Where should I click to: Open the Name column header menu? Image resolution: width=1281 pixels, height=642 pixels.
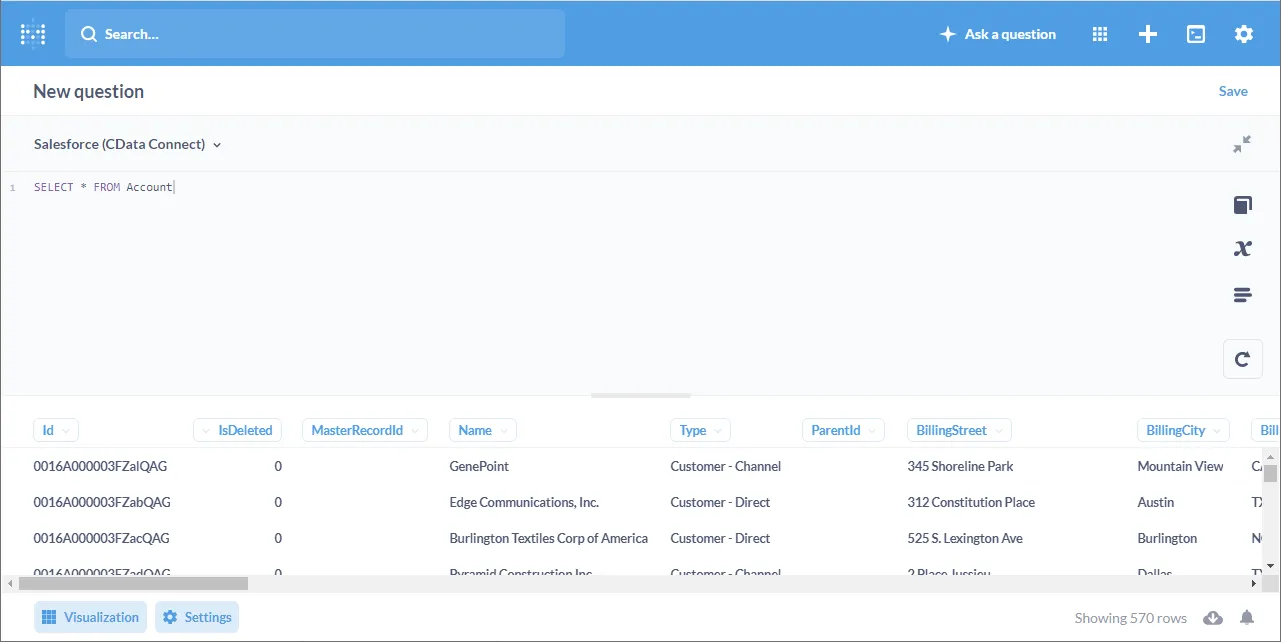coord(483,430)
